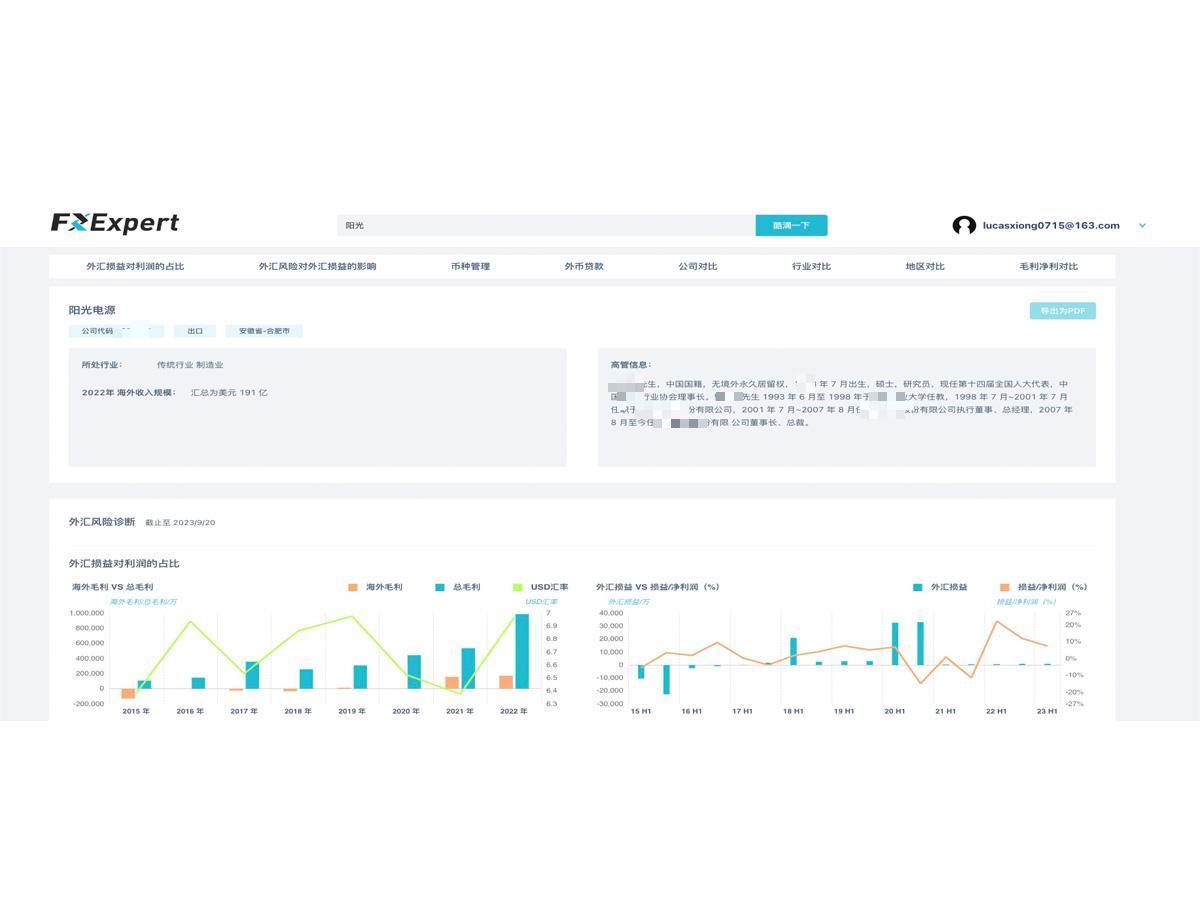The image size is (1200, 900).
Task: Select the 地区对比 tab
Action: pyautogui.click(x=925, y=267)
